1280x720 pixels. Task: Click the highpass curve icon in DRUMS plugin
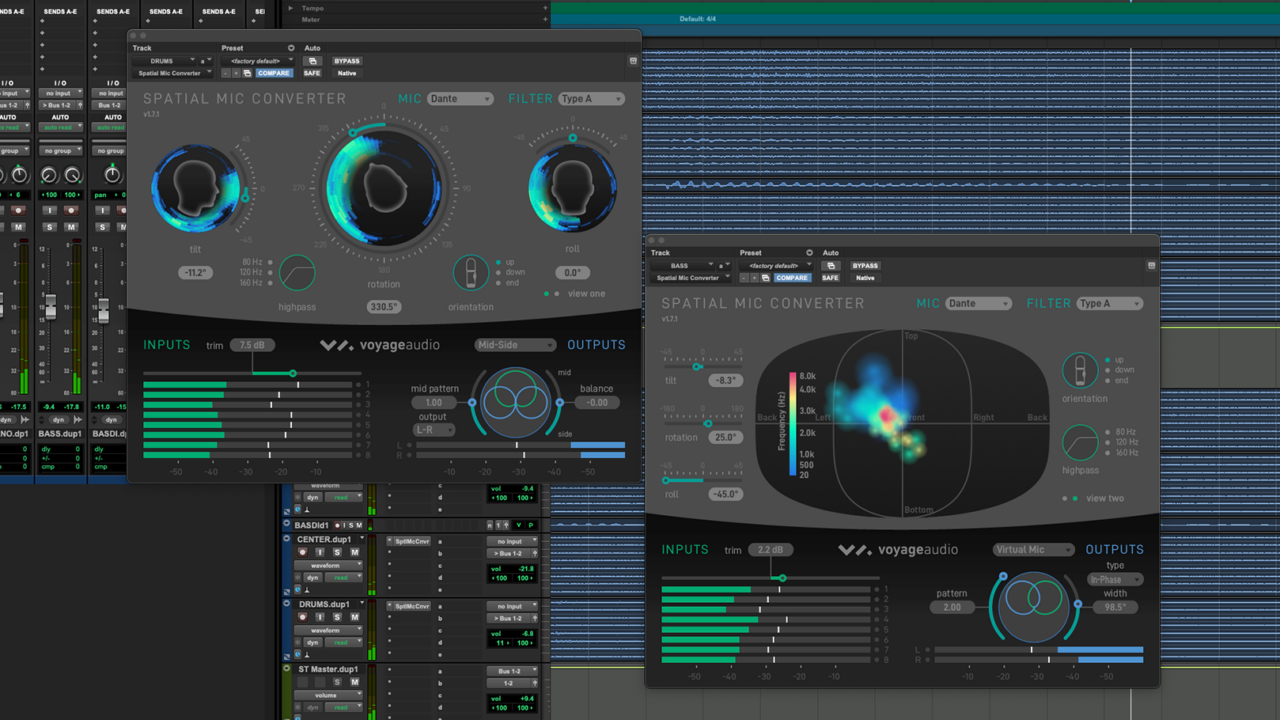[296, 271]
